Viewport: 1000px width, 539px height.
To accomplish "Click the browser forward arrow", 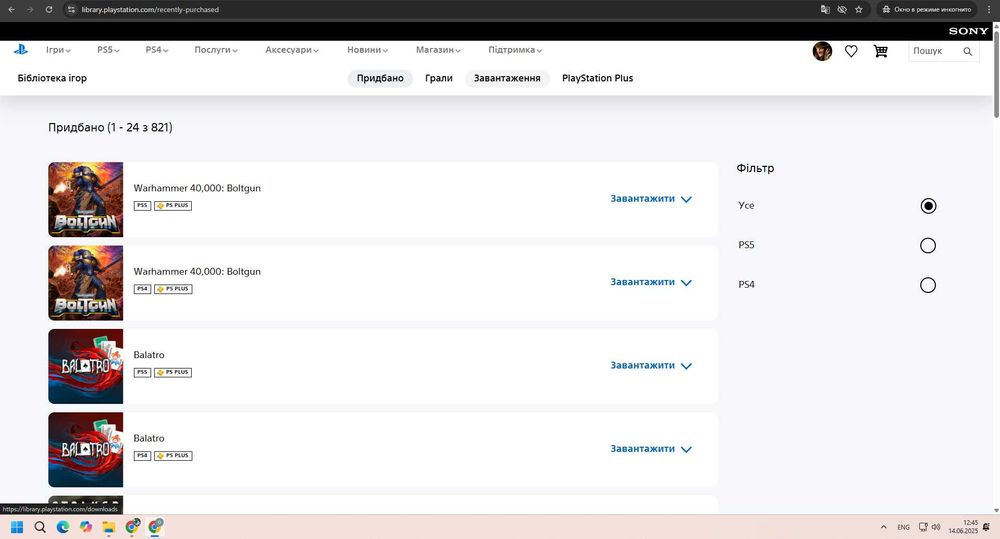I will 30,10.
